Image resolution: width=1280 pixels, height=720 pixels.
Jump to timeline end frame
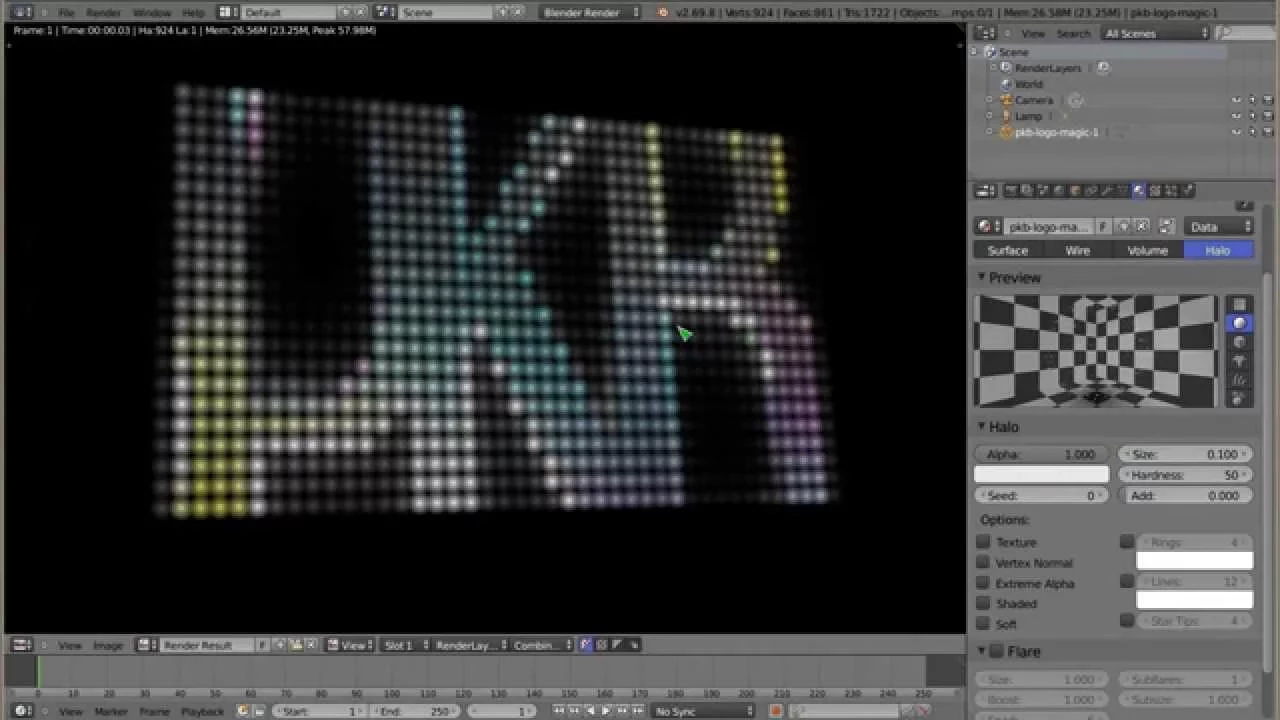pos(636,711)
